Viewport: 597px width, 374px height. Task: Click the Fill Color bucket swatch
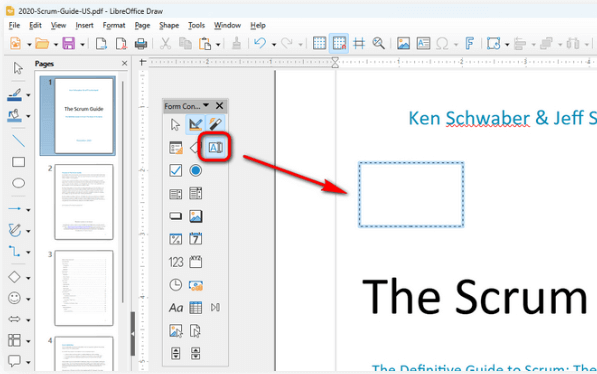pos(14,115)
